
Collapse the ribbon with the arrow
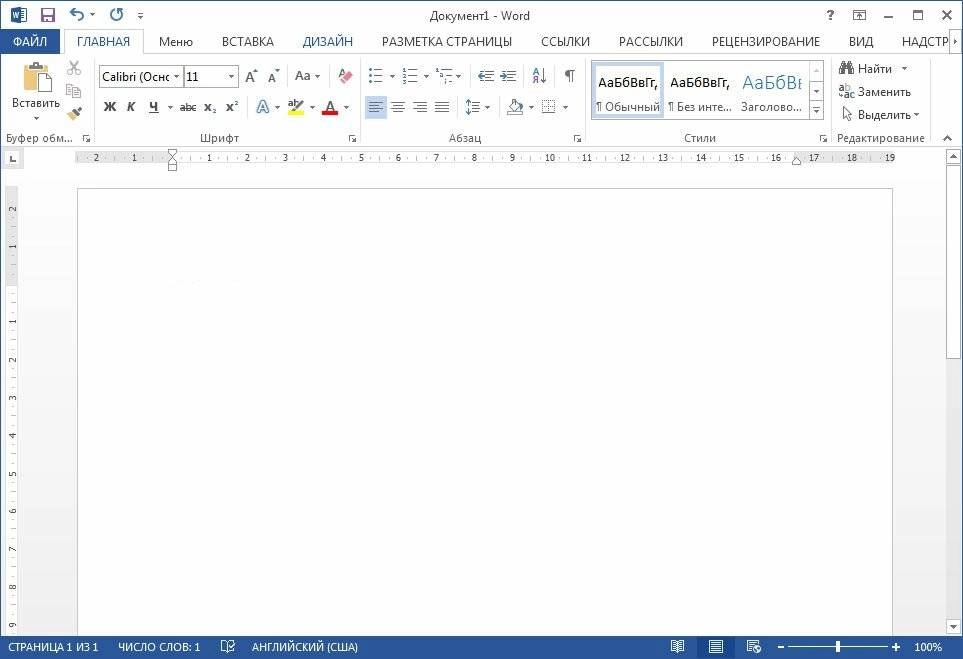click(948, 138)
